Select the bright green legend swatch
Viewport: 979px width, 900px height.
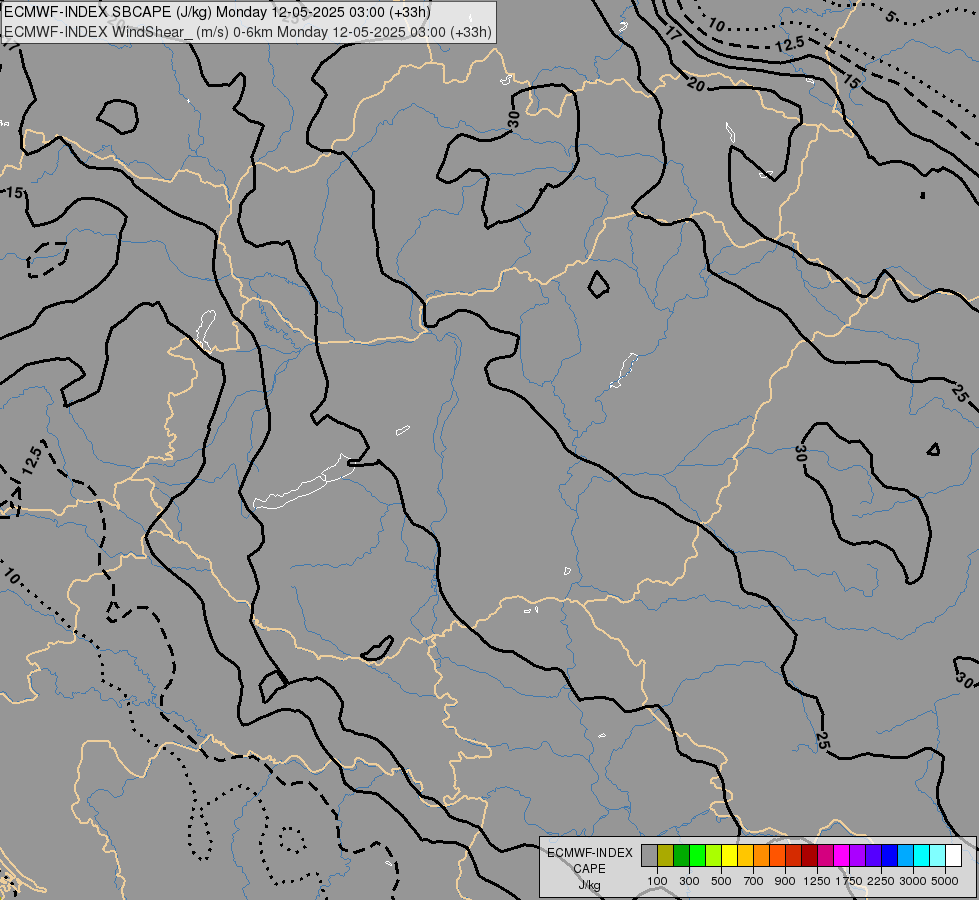click(x=697, y=855)
